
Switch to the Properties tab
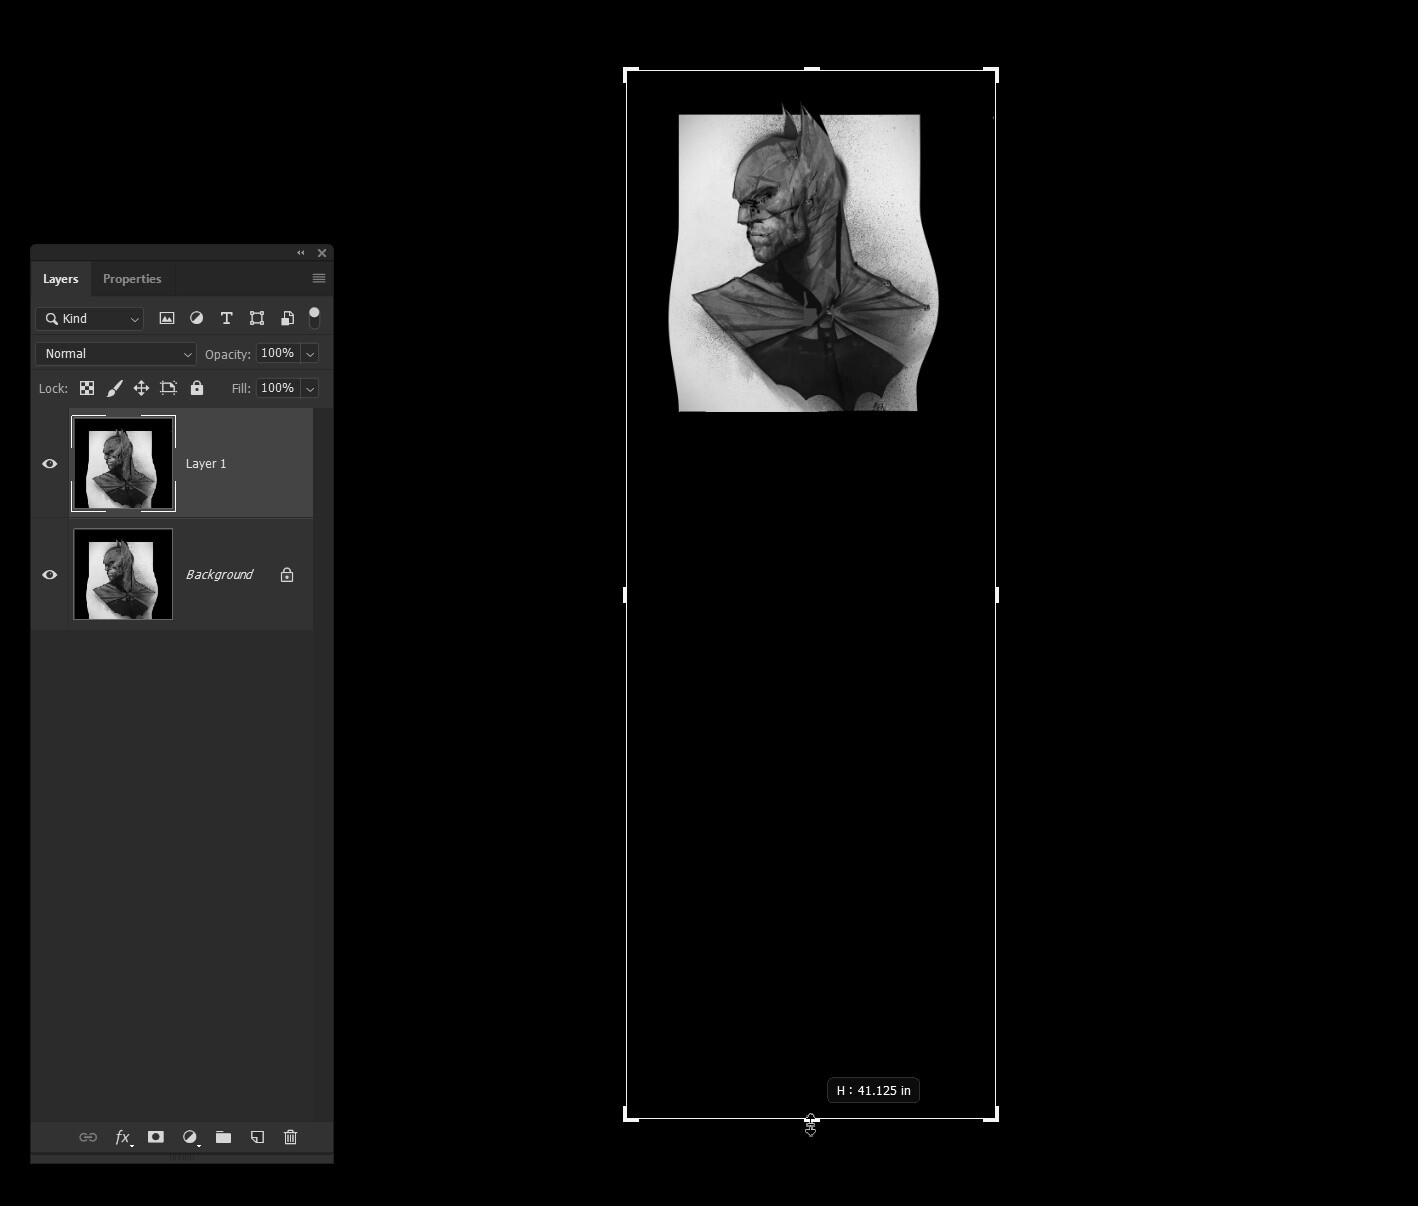point(132,279)
